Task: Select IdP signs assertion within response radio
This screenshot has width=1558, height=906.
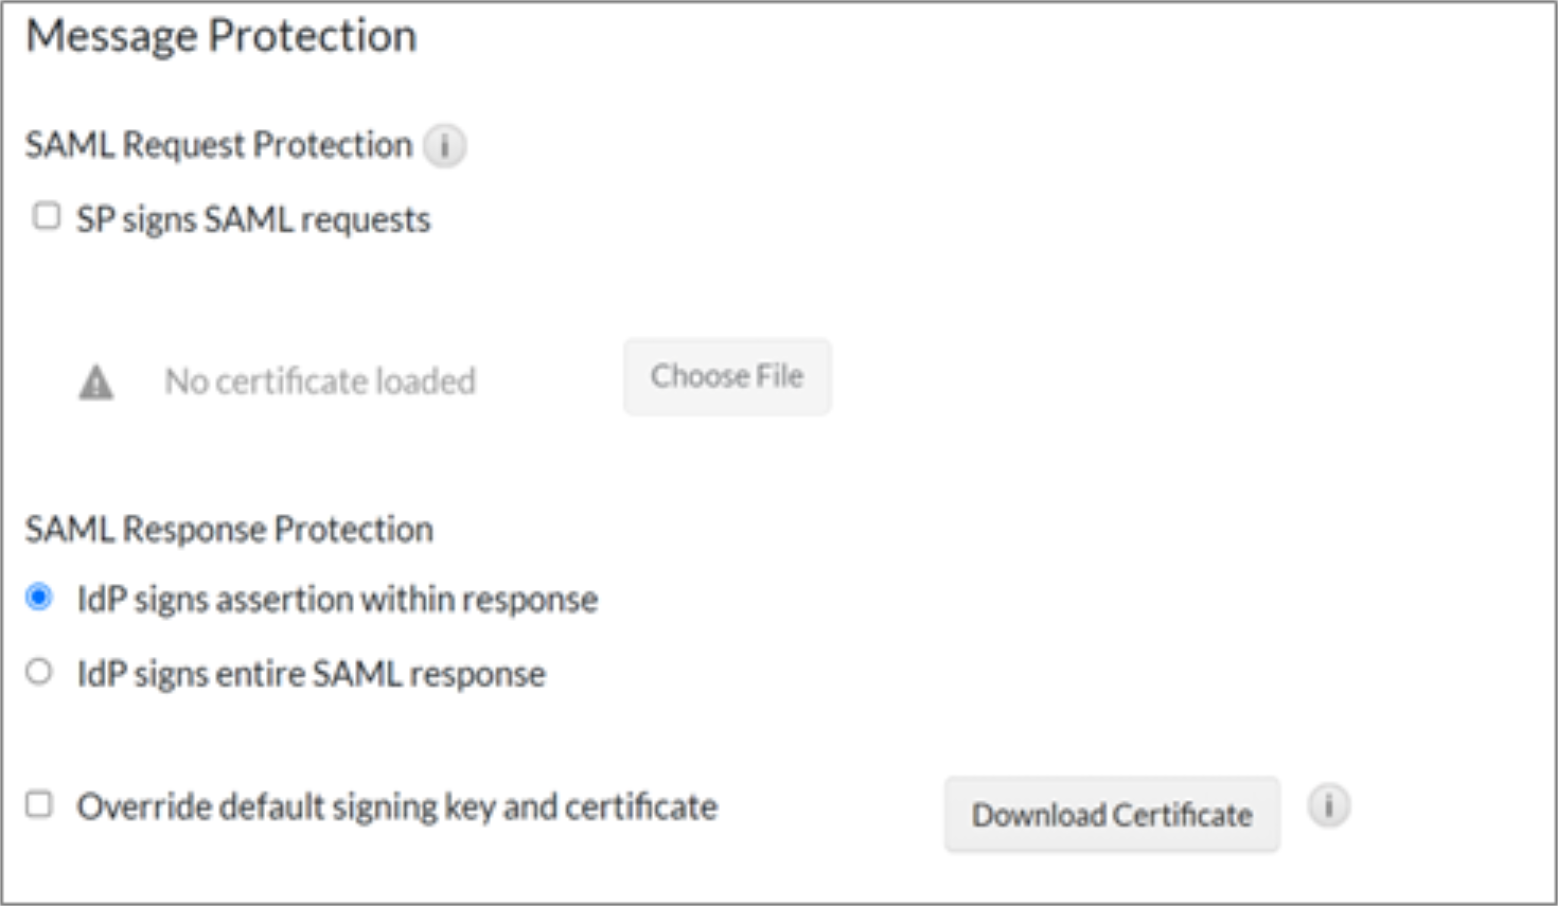Action: pos(39,598)
